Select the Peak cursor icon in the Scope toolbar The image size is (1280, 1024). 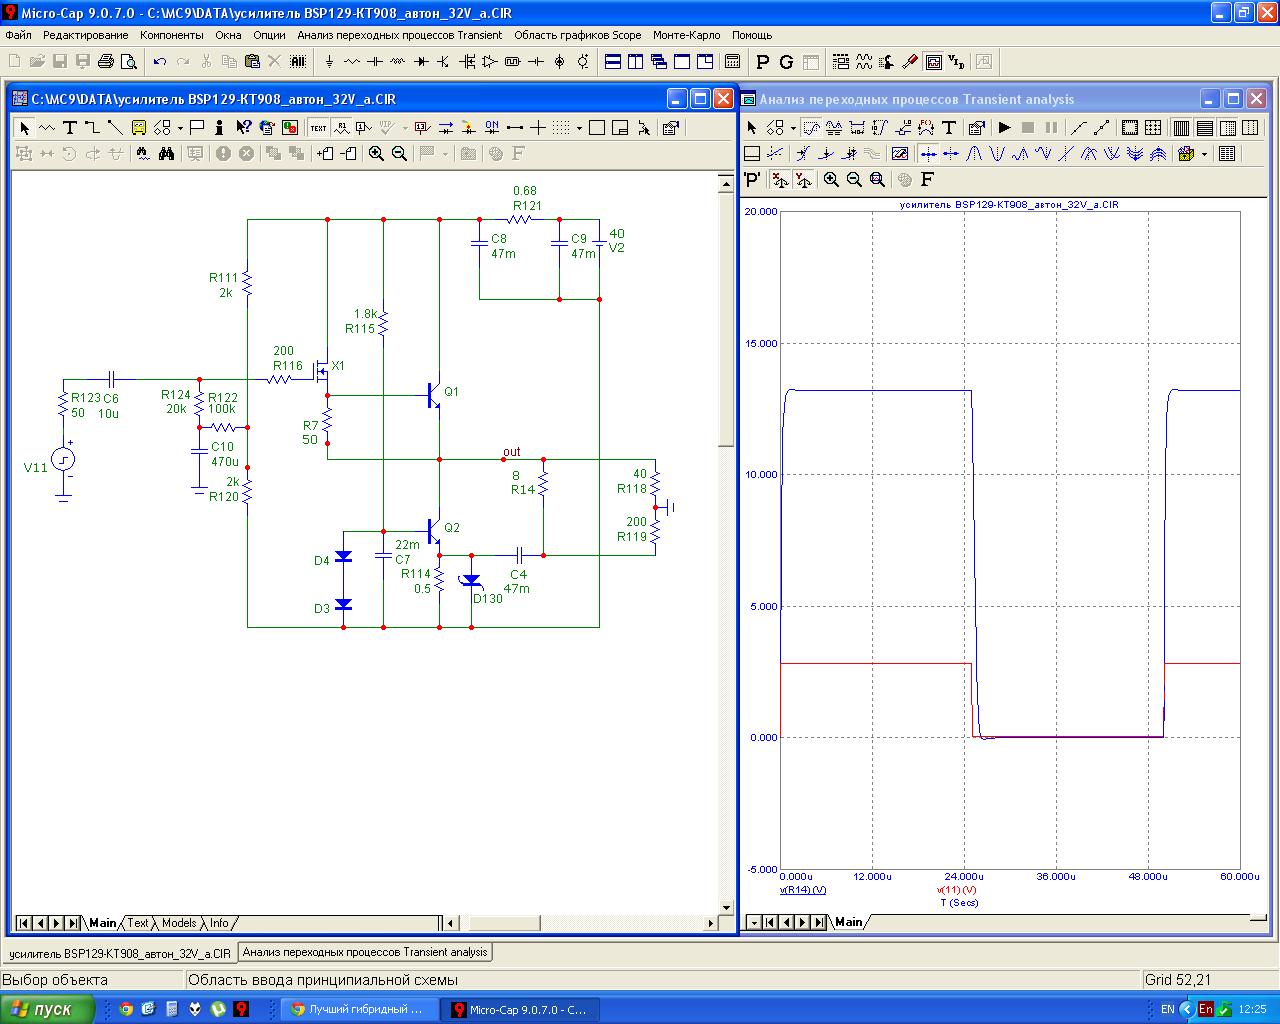[975, 153]
